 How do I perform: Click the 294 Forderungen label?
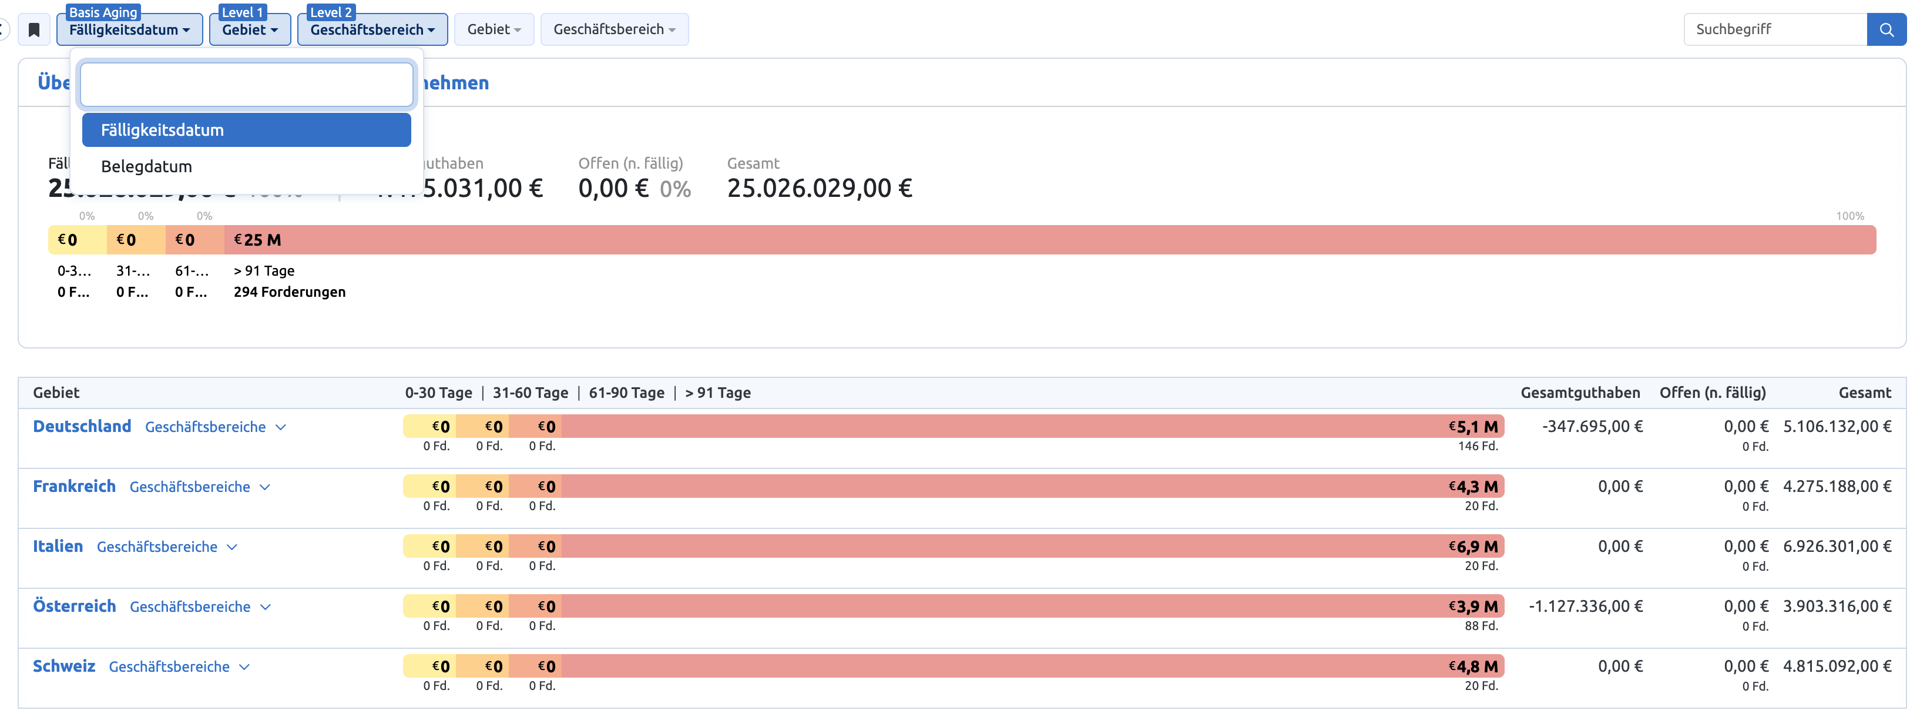(290, 292)
